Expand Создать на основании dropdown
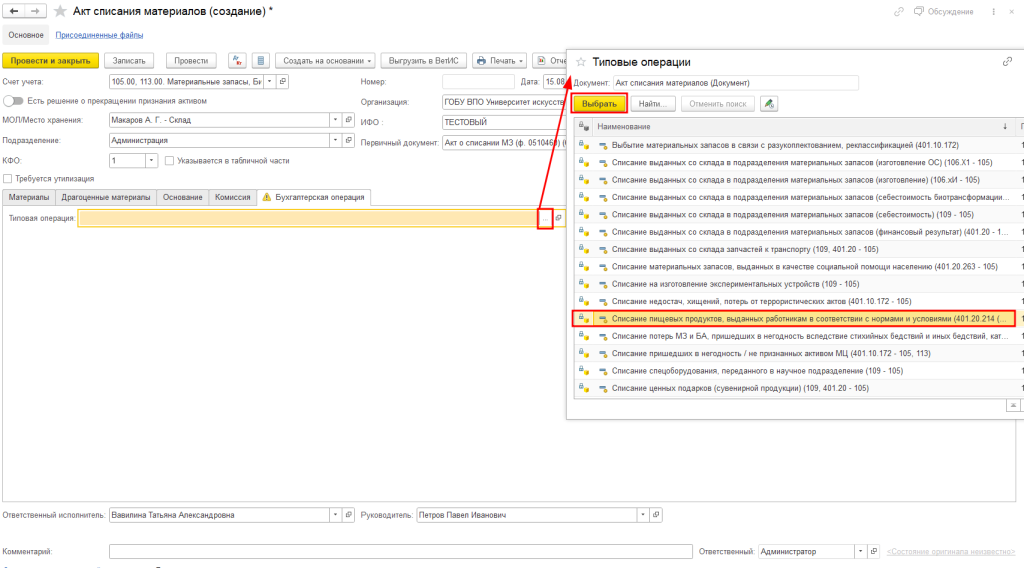The width and height of the screenshot is (1024, 568). click(x=324, y=61)
